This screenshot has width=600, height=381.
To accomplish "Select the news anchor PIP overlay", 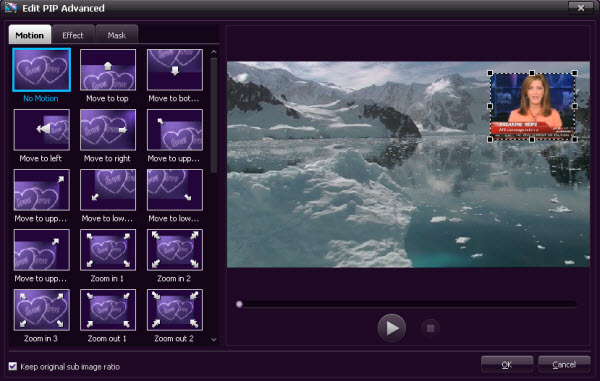I will [x=533, y=106].
